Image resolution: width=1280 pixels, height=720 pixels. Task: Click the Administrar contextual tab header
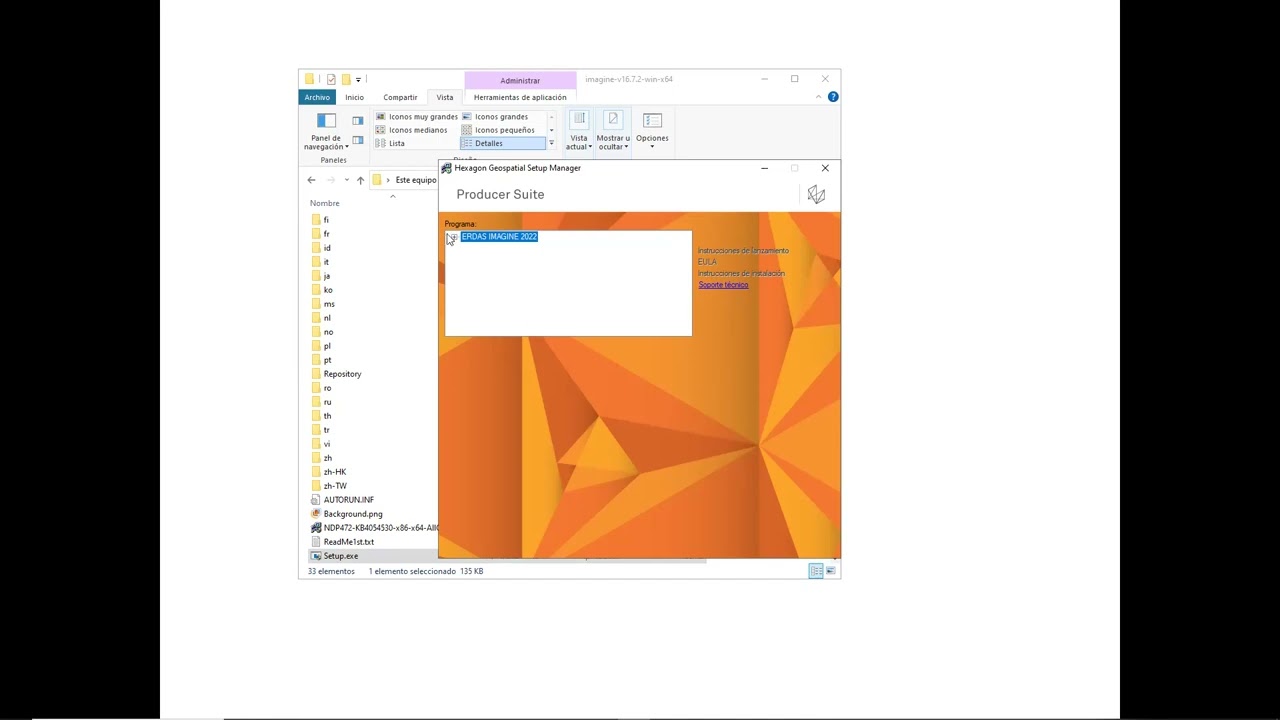coord(520,80)
